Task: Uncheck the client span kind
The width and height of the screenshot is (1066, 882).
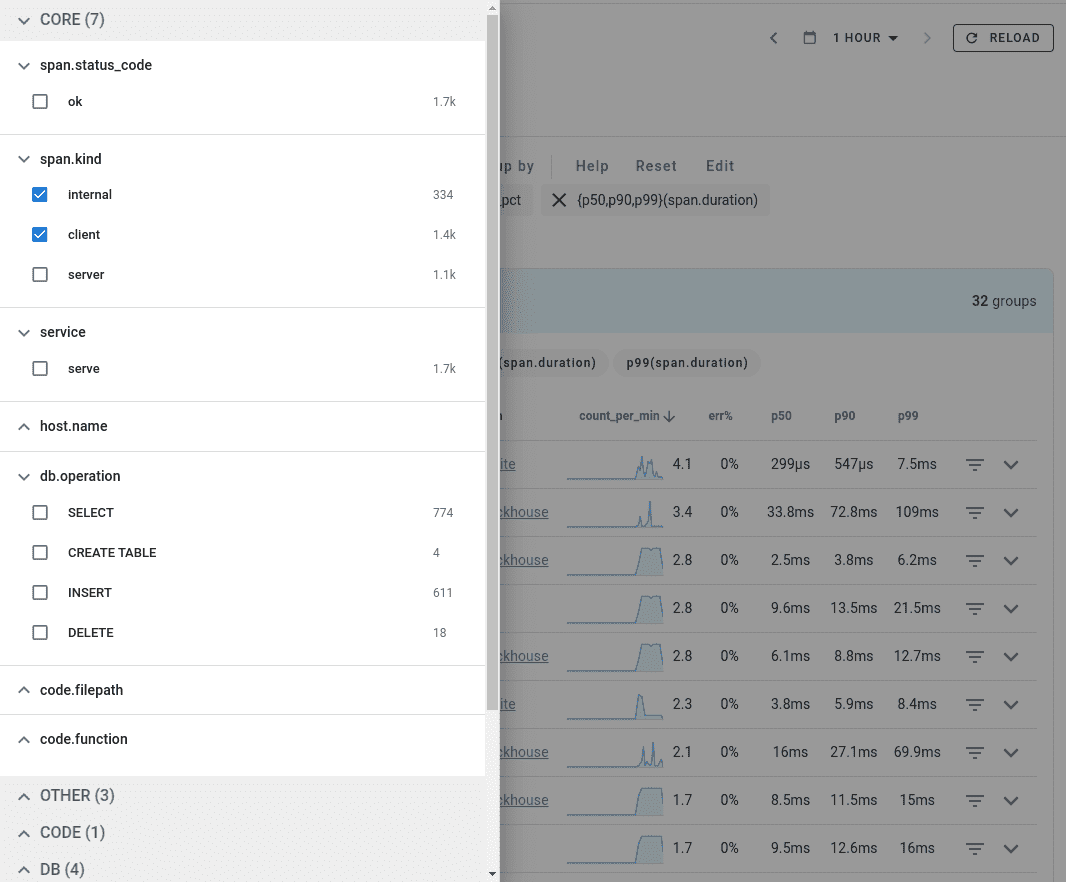Action: click(40, 235)
